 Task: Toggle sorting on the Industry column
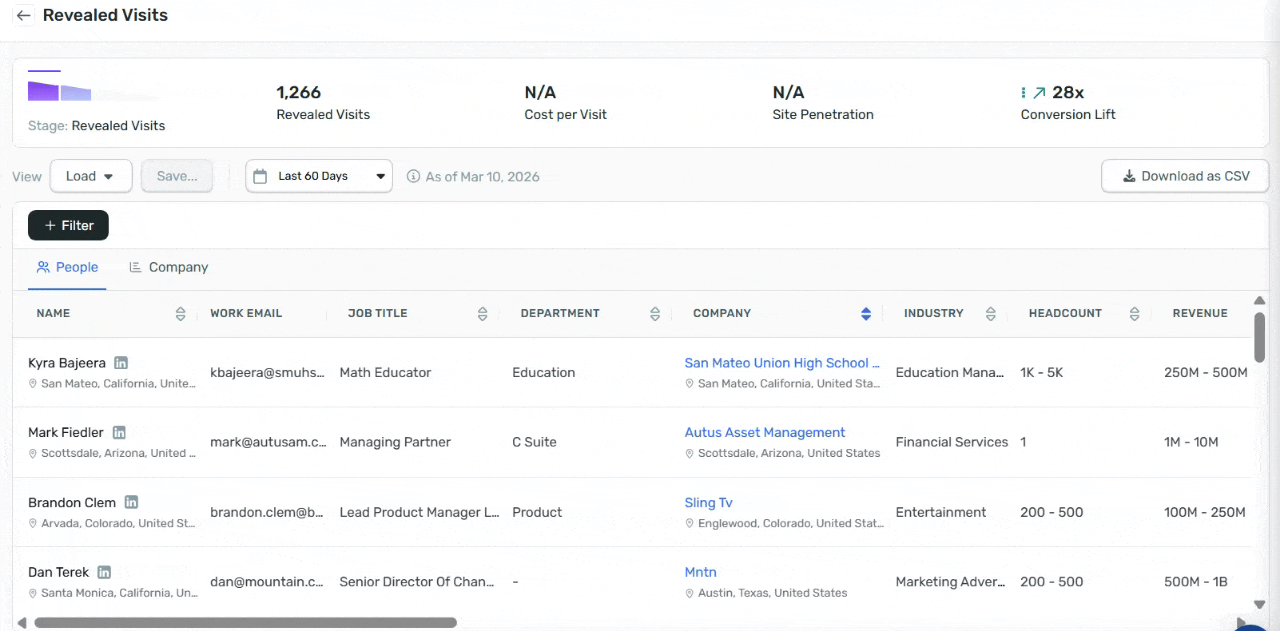point(990,314)
